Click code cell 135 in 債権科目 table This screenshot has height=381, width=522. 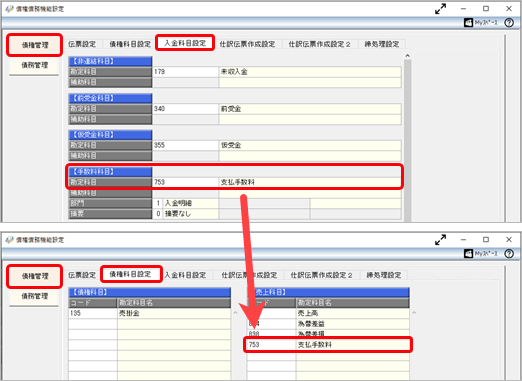click(x=93, y=313)
